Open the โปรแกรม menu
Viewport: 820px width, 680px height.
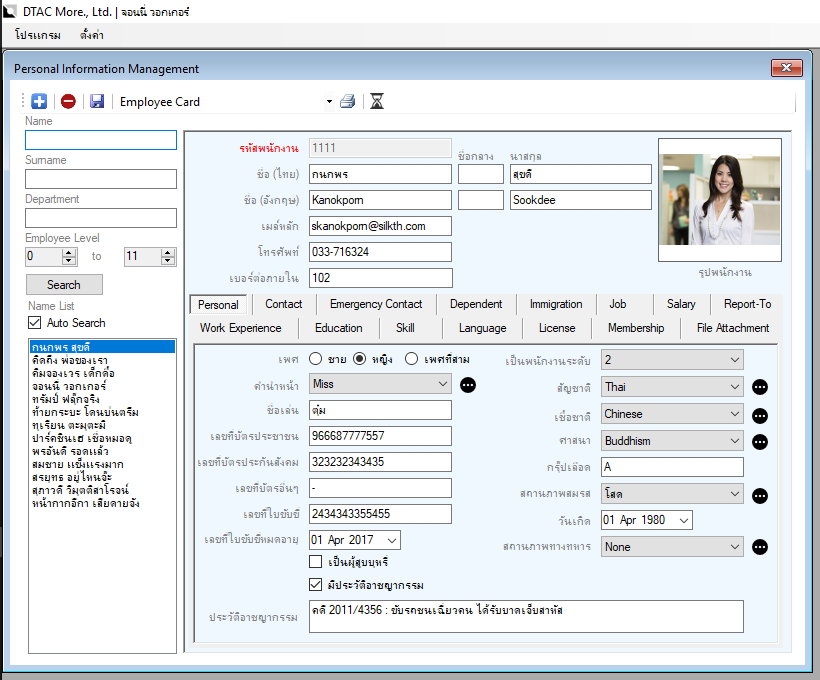click(38, 35)
